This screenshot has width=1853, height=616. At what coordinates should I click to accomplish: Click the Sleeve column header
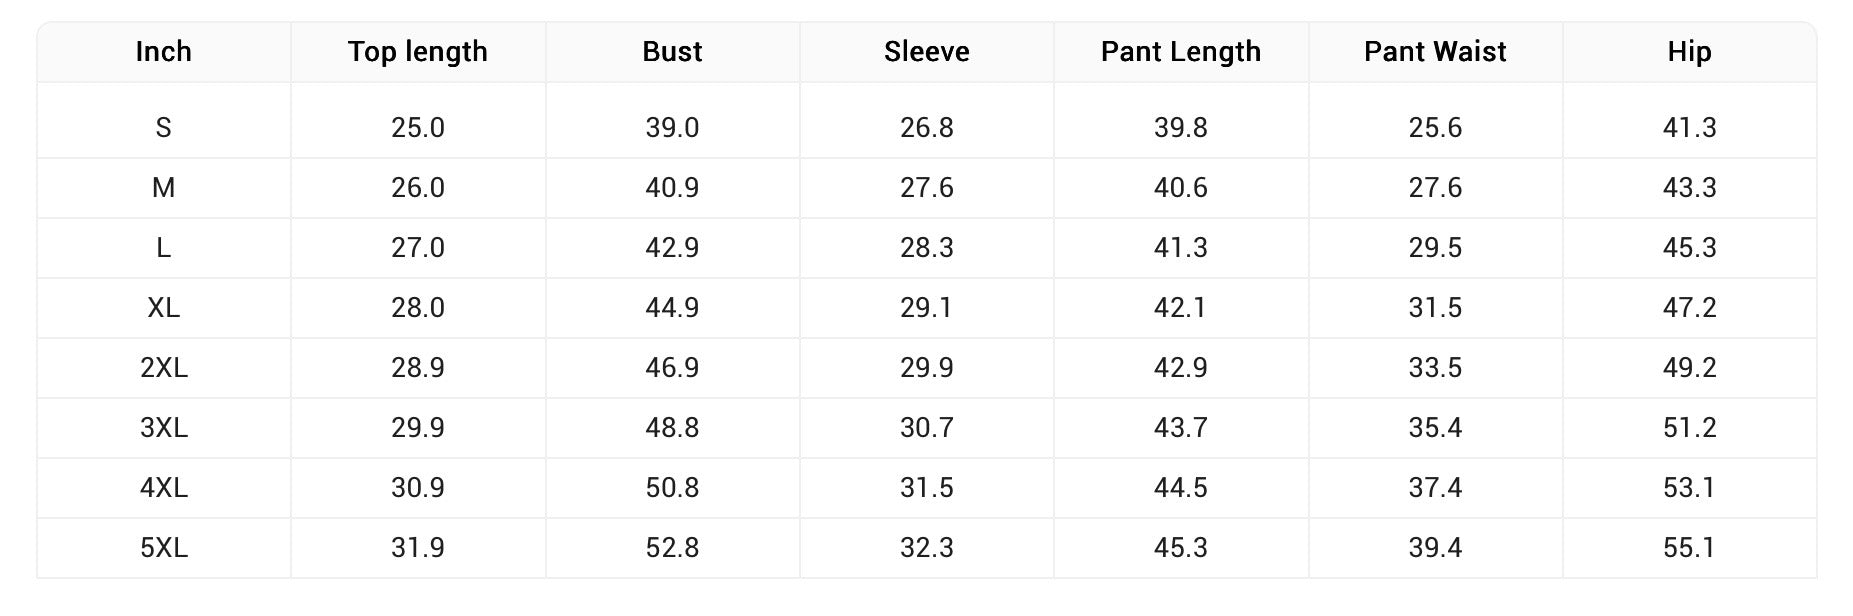pos(927,52)
